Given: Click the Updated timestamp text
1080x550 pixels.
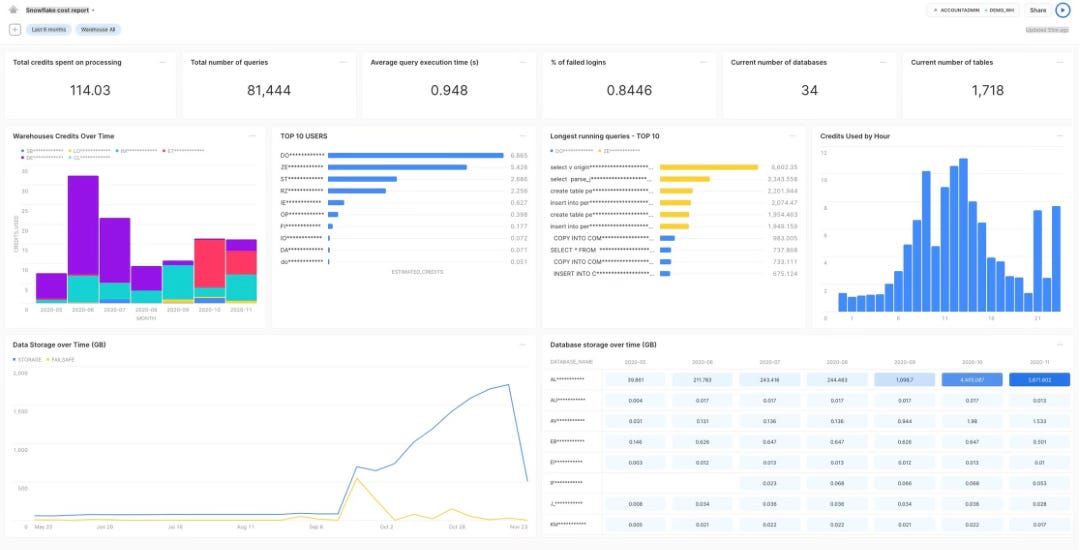Looking at the screenshot, I should pyautogui.click(x=1047, y=30).
